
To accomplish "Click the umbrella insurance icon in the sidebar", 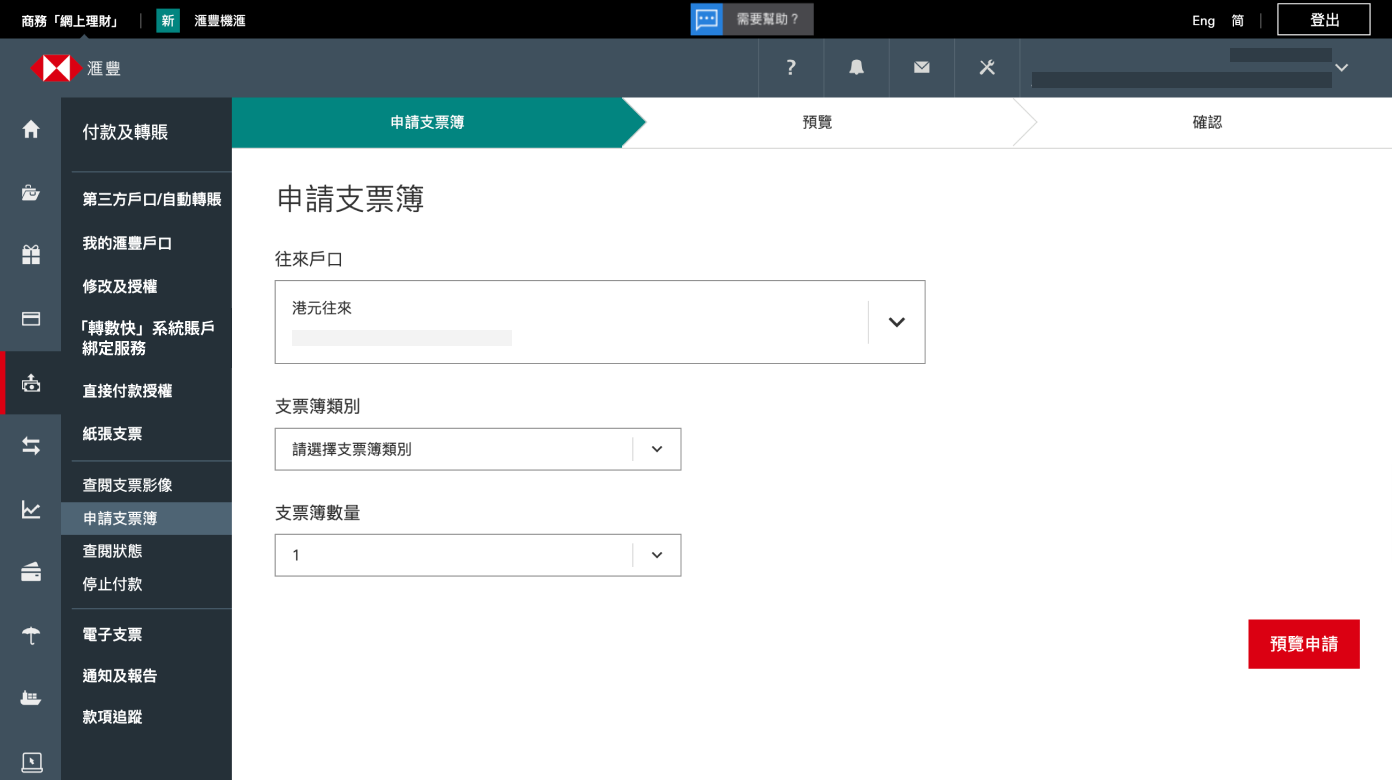I will (x=31, y=634).
